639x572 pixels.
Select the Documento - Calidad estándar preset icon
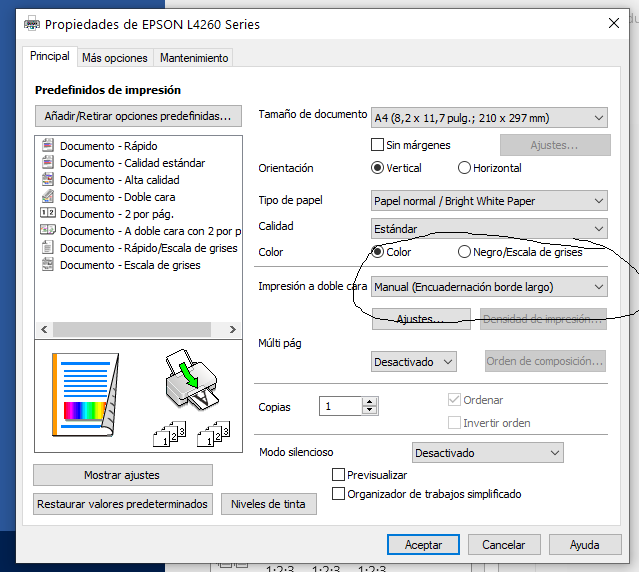pos(47,163)
